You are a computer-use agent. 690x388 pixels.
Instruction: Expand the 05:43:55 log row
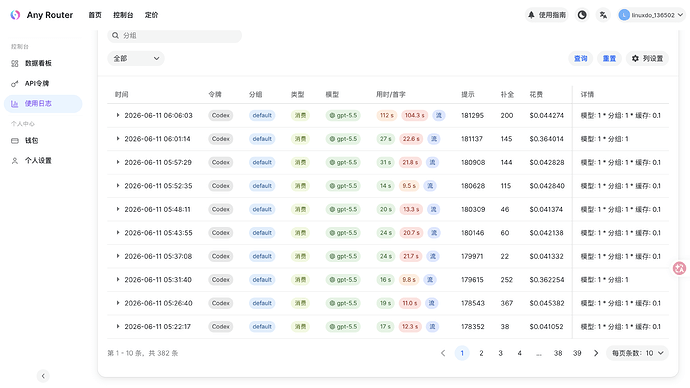point(118,233)
